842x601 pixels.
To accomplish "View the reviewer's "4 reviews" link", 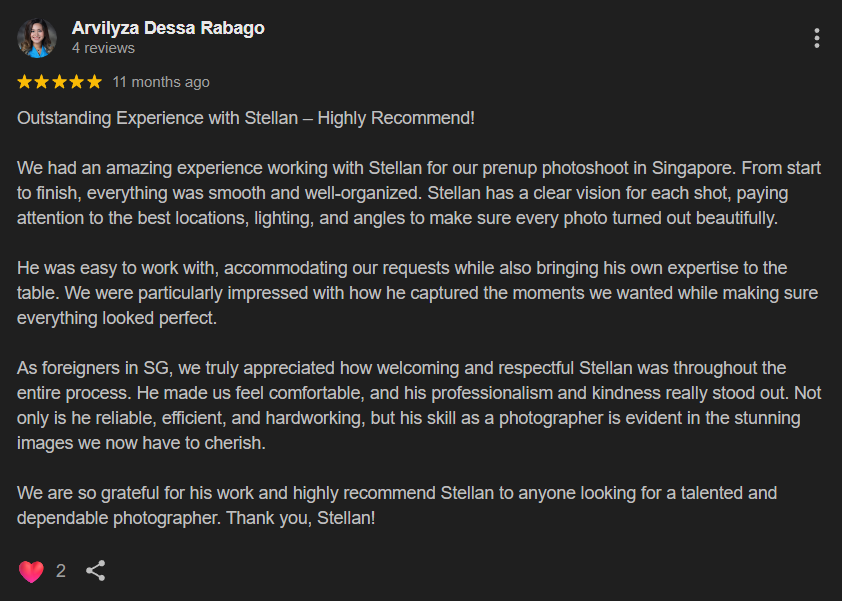I will tap(103, 48).
